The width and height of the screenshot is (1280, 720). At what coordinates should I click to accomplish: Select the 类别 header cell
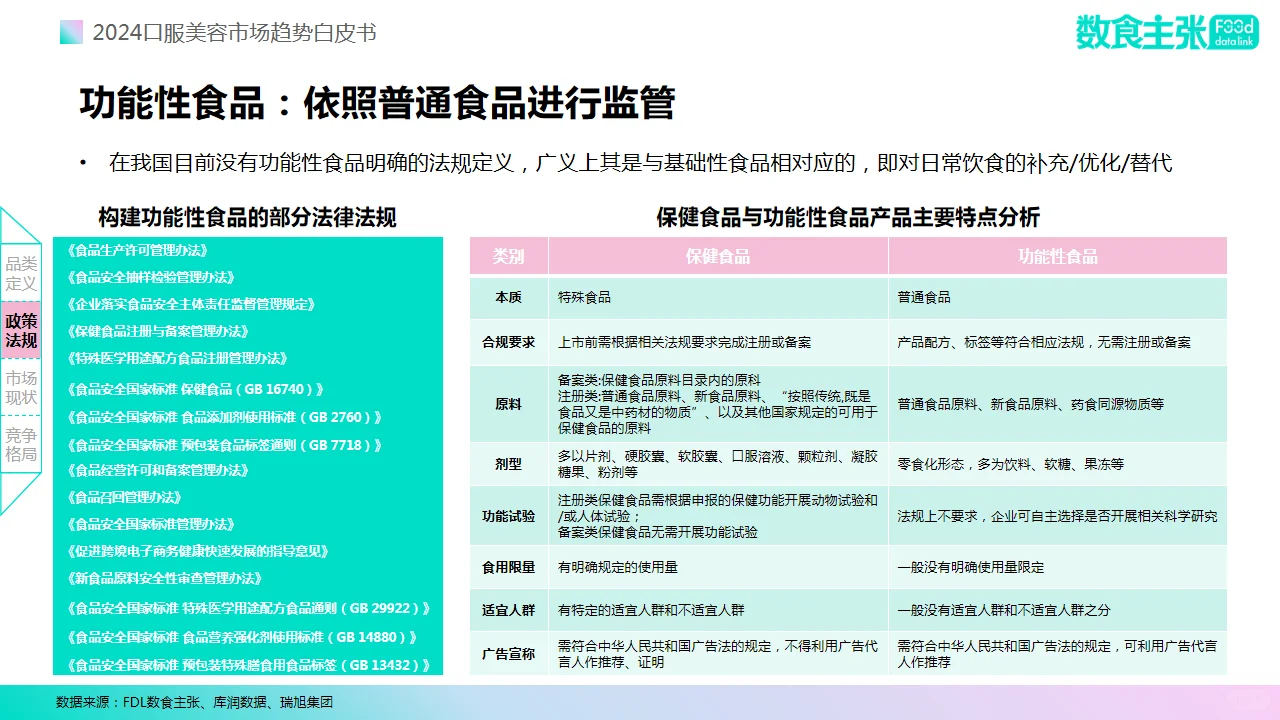point(508,256)
